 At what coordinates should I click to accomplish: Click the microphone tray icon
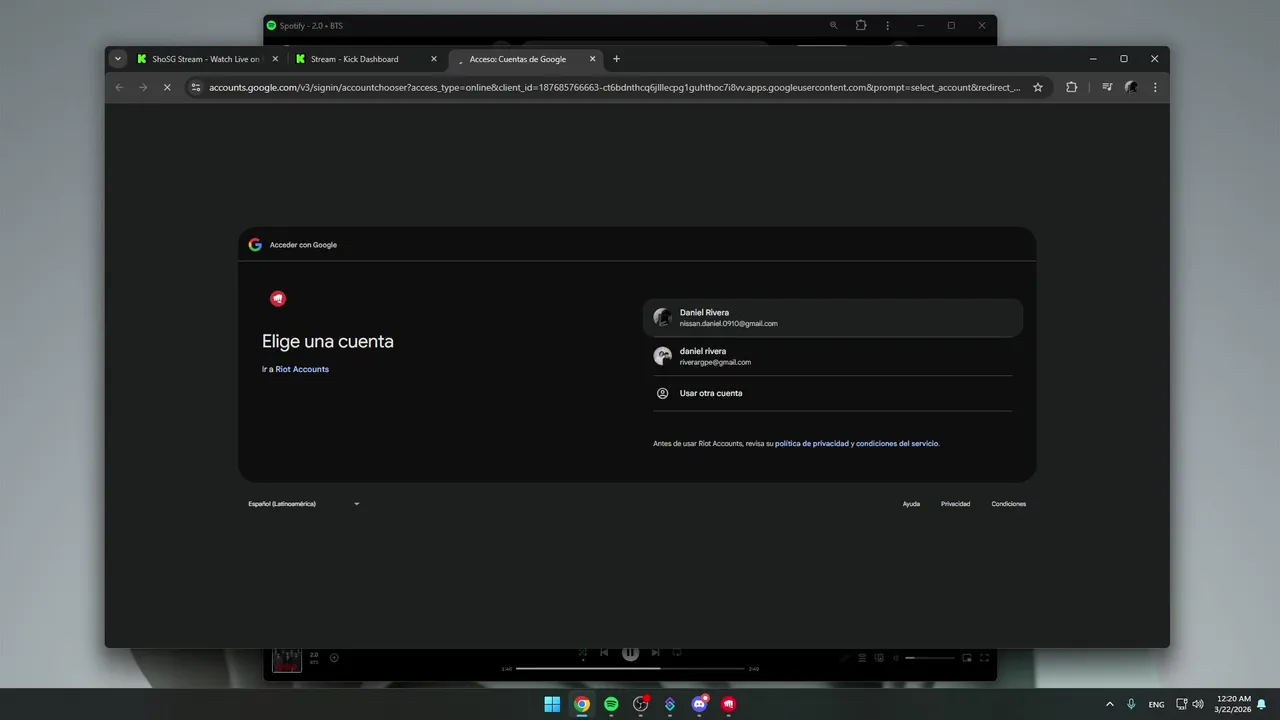click(x=1131, y=704)
